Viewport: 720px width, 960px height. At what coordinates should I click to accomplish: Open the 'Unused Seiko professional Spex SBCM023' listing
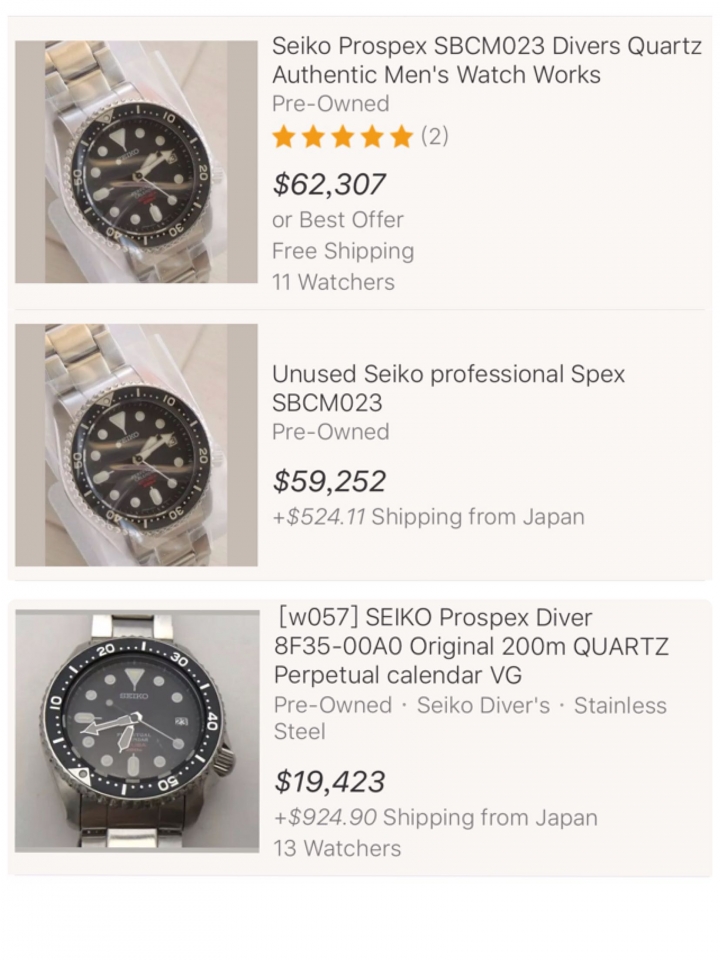[x=448, y=388]
